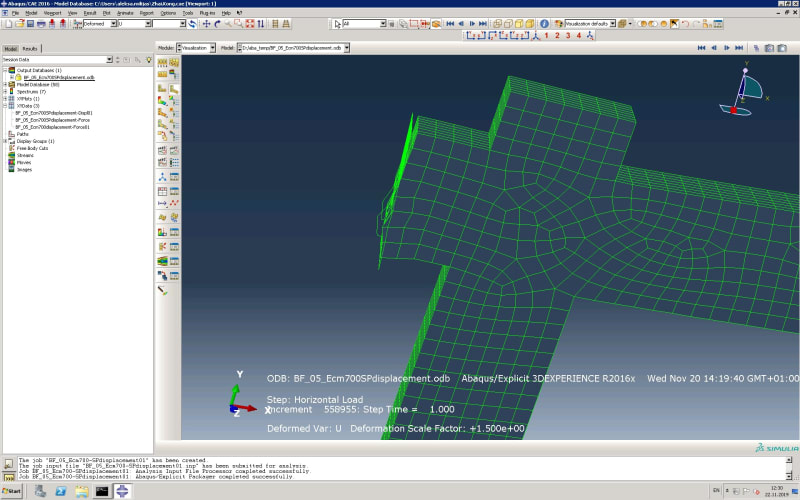Toggle filled render style
Image resolution: width=800 pixels, height=500 pixels.
coord(519,24)
